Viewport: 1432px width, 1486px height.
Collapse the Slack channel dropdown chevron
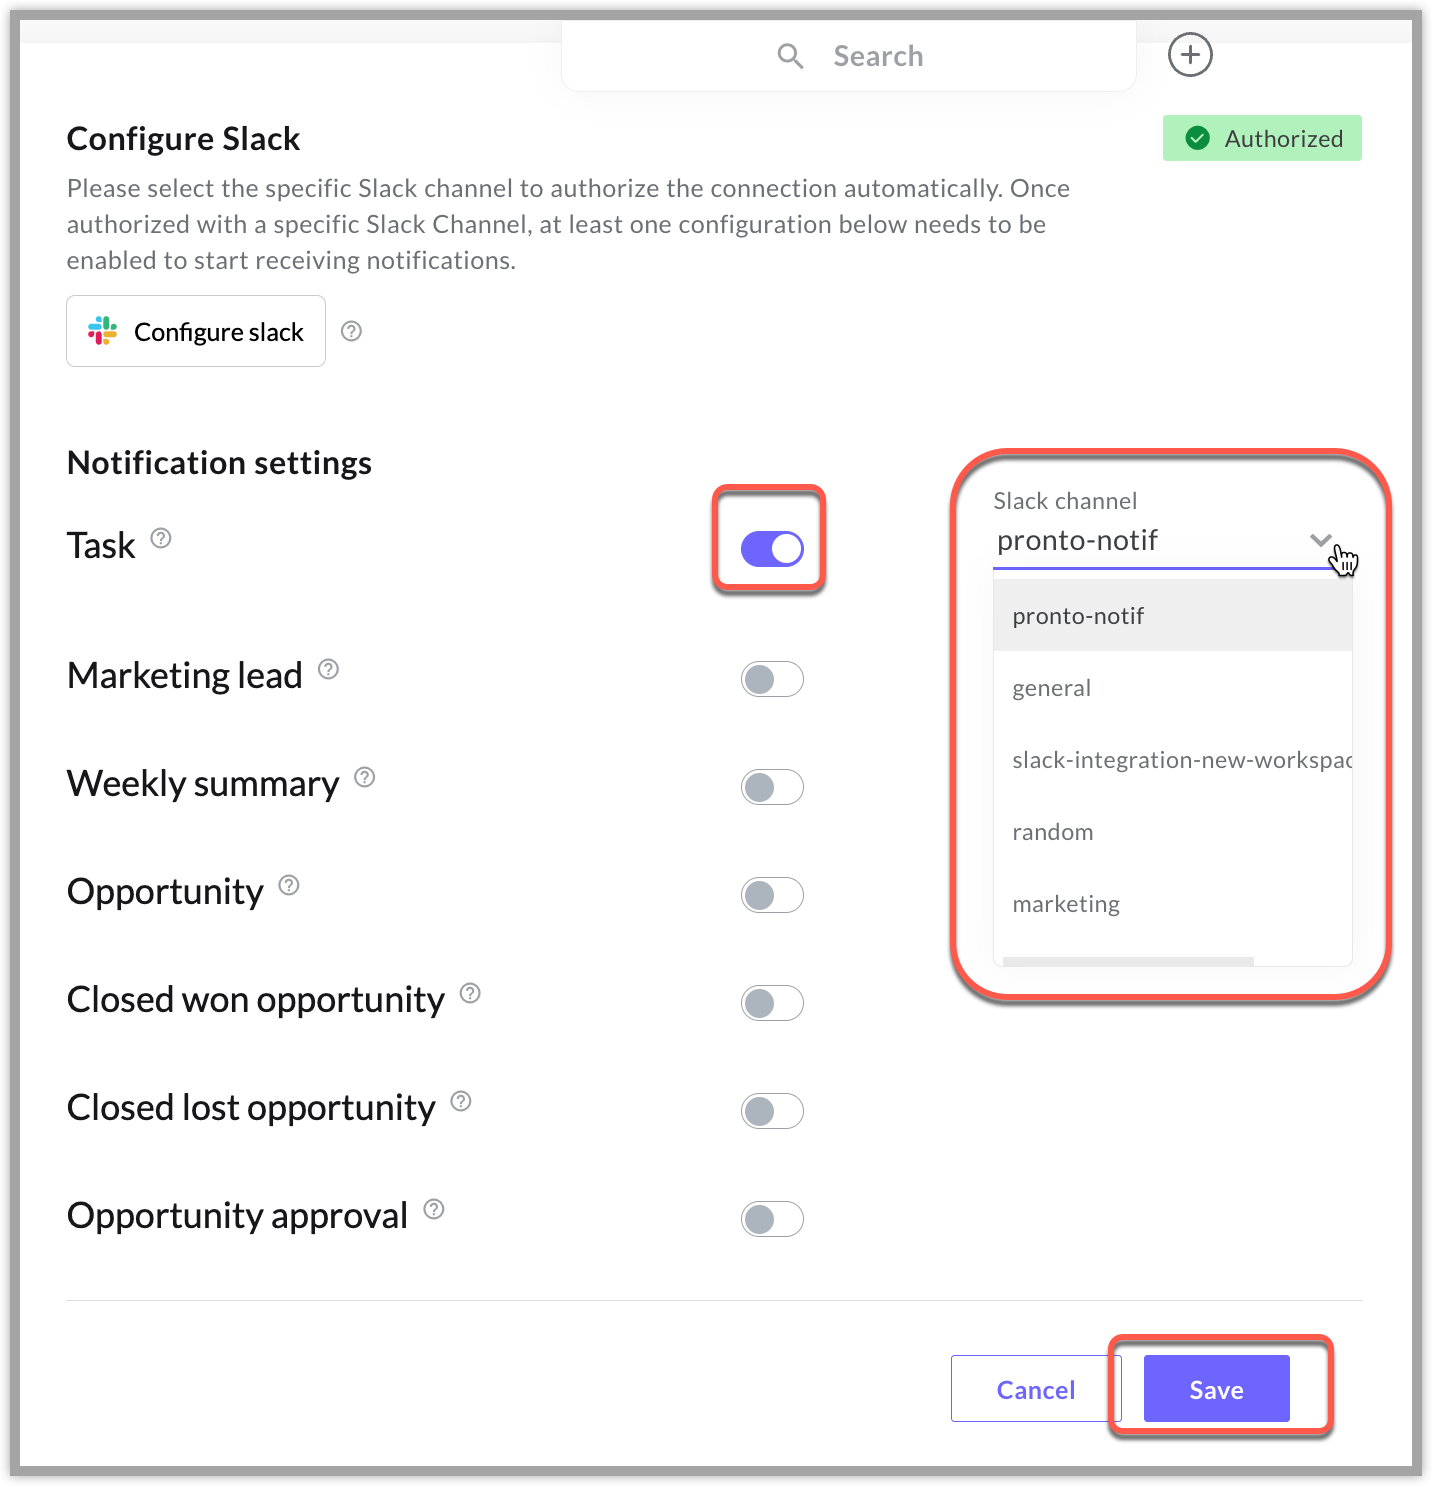click(1321, 540)
